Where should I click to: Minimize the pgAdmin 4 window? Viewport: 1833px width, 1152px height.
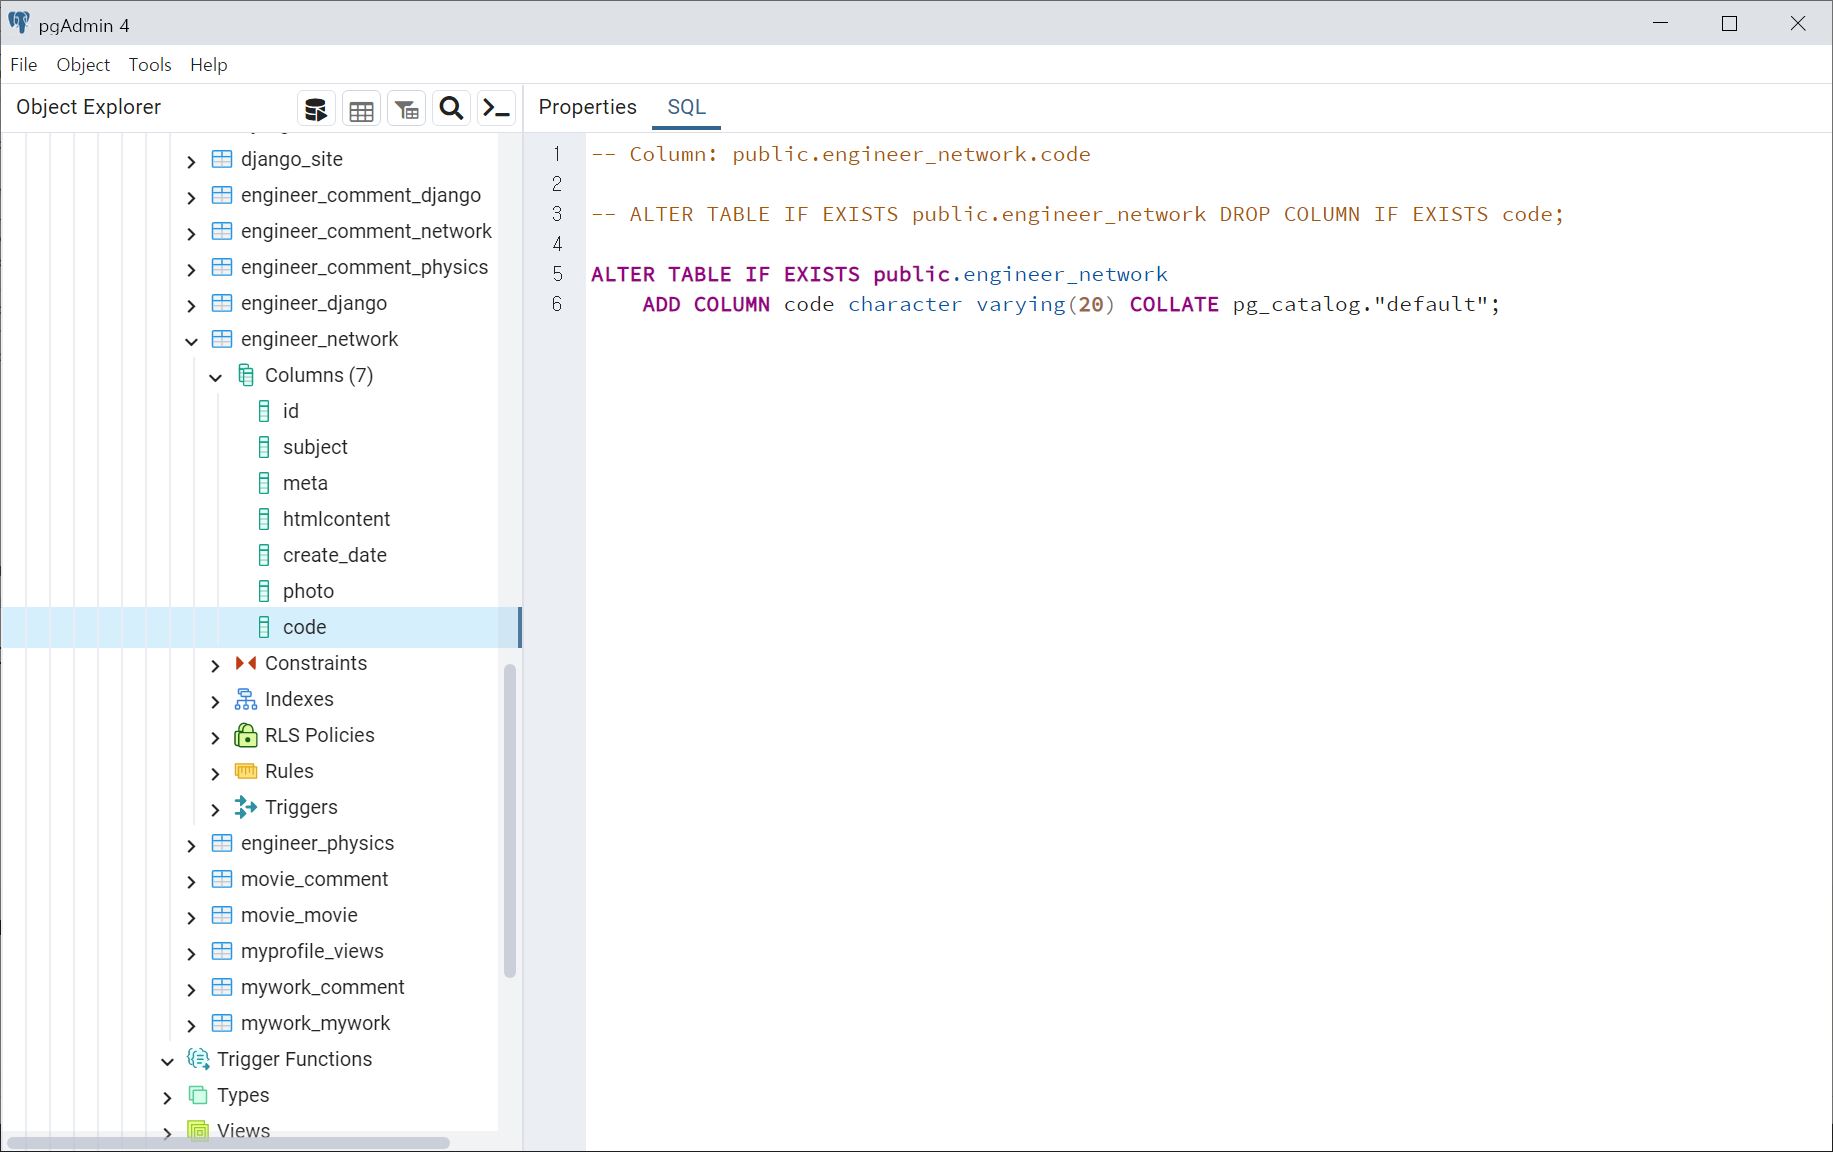tap(1661, 24)
